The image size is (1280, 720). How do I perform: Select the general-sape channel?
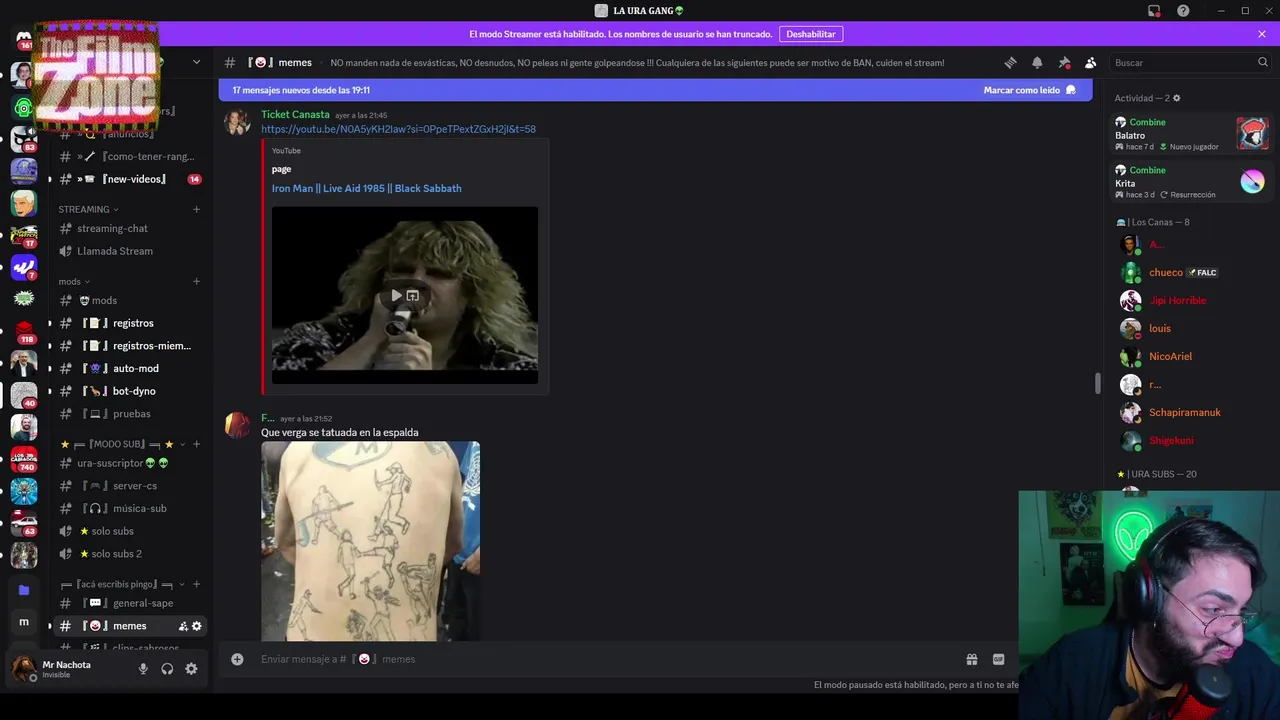(x=129, y=603)
